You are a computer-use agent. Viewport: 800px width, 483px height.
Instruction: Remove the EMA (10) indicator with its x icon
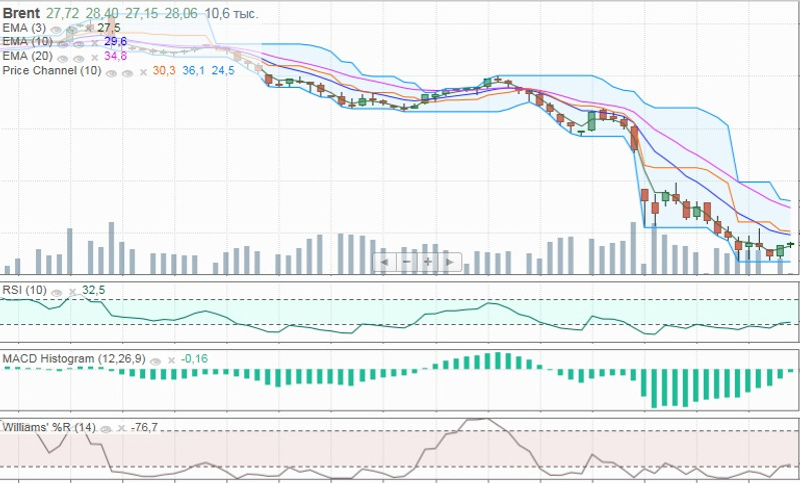tap(95, 43)
